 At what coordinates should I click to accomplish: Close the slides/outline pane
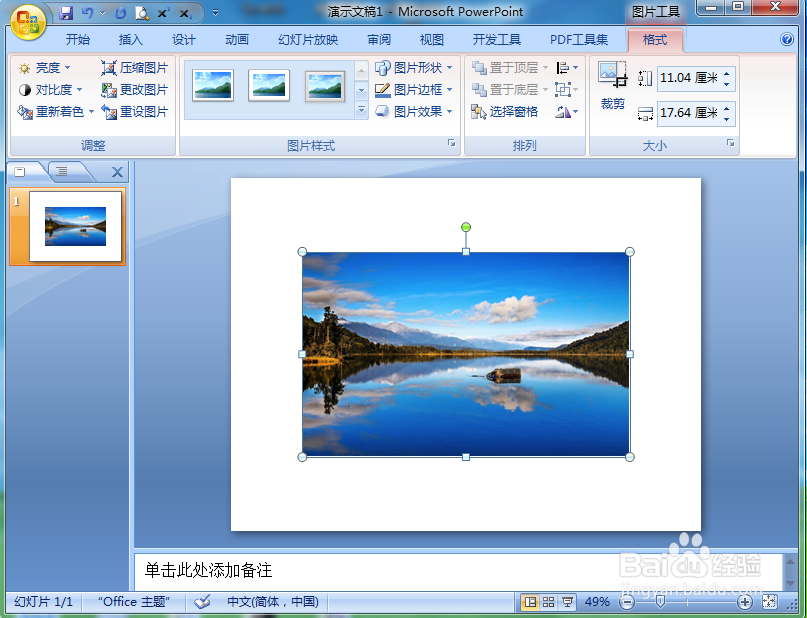(x=117, y=172)
